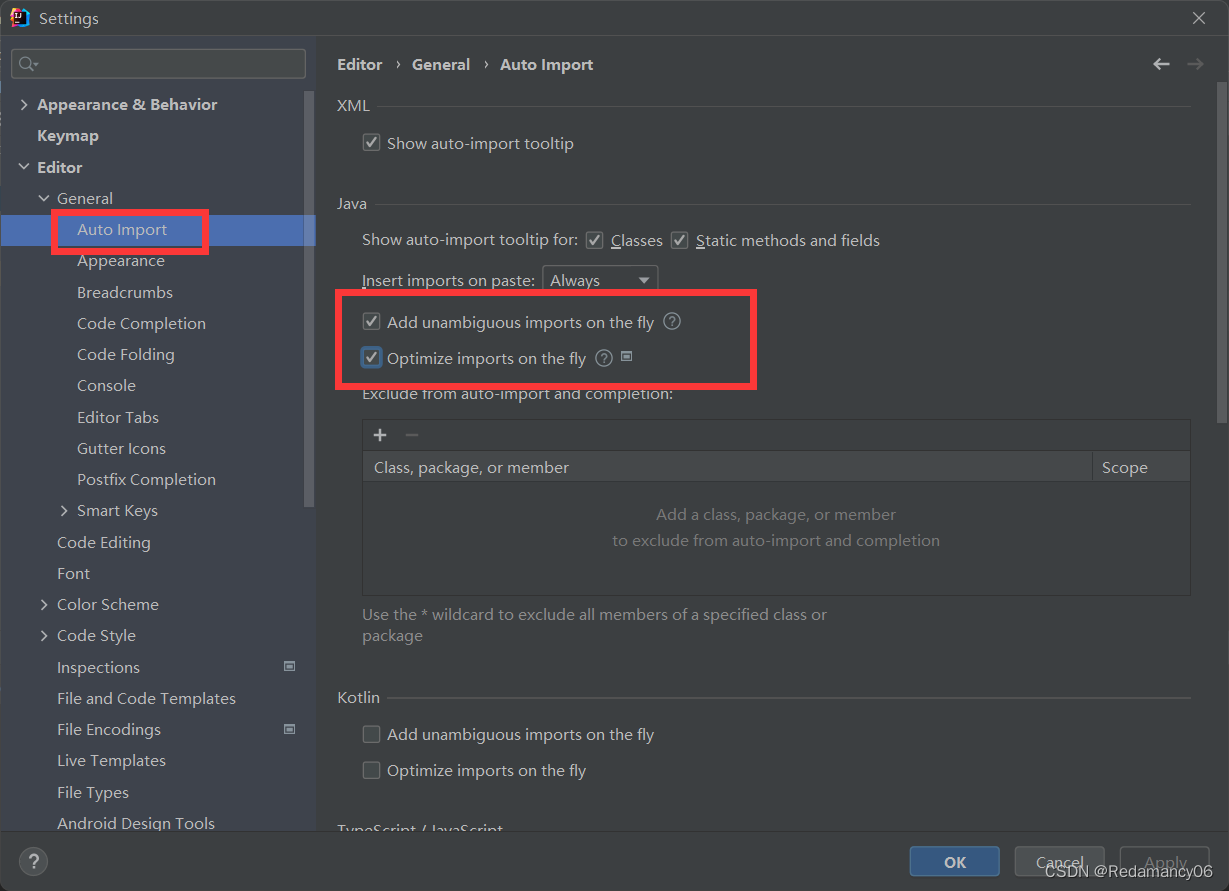Open Android Design Tools settings

click(x=136, y=823)
